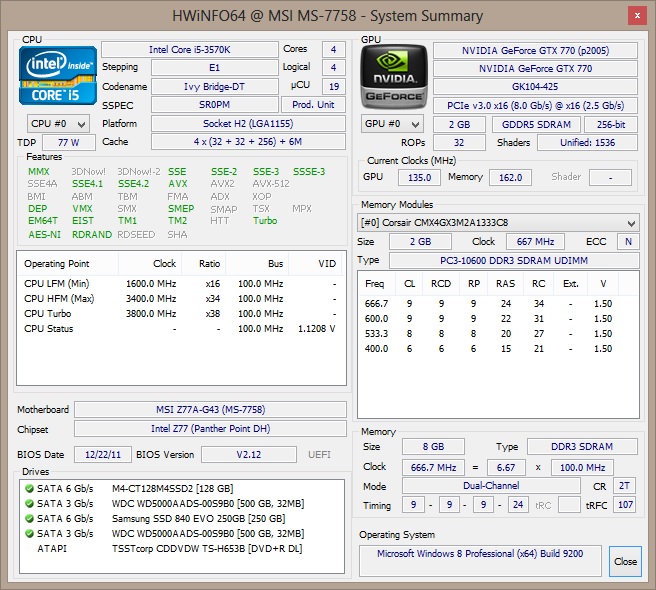Click the Socket H2 (LGA1155) platform field
This screenshot has width=656, height=590.
[248, 124]
